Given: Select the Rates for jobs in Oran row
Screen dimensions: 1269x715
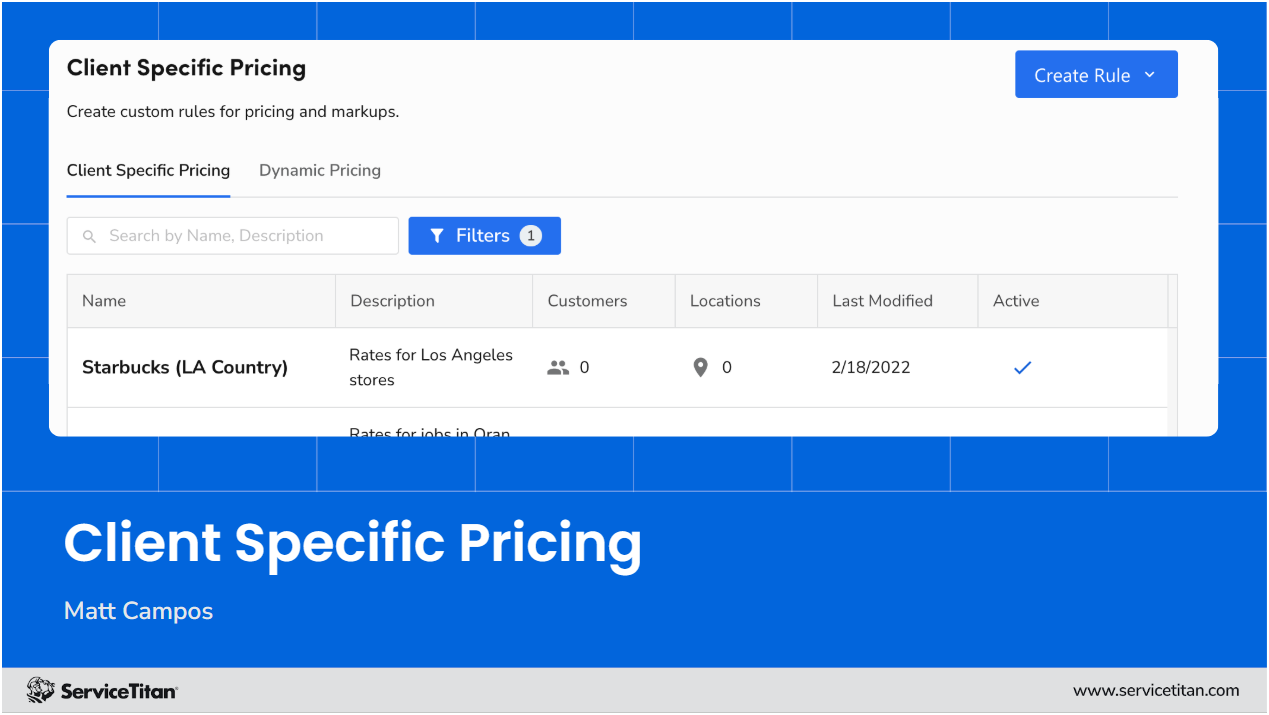Looking at the screenshot, I should click(x=430, y=430).
